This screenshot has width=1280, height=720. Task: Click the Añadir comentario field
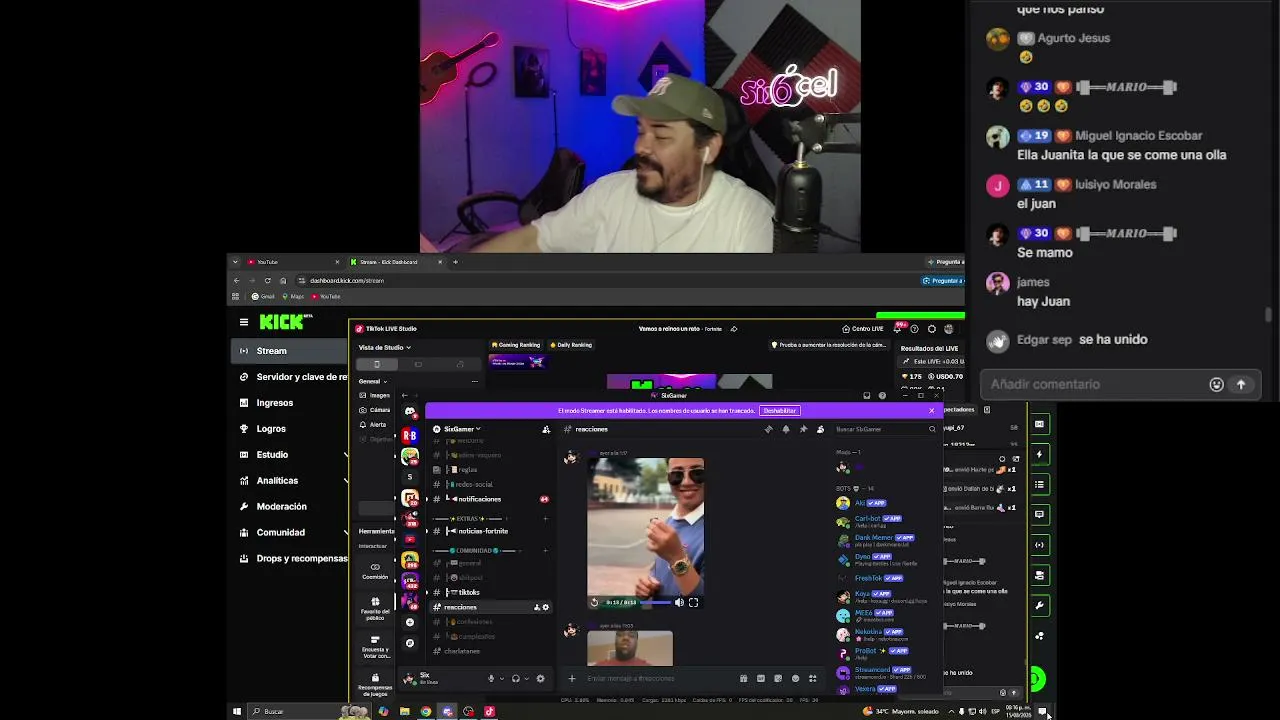pyautogui.click(x=1093, y=384)
